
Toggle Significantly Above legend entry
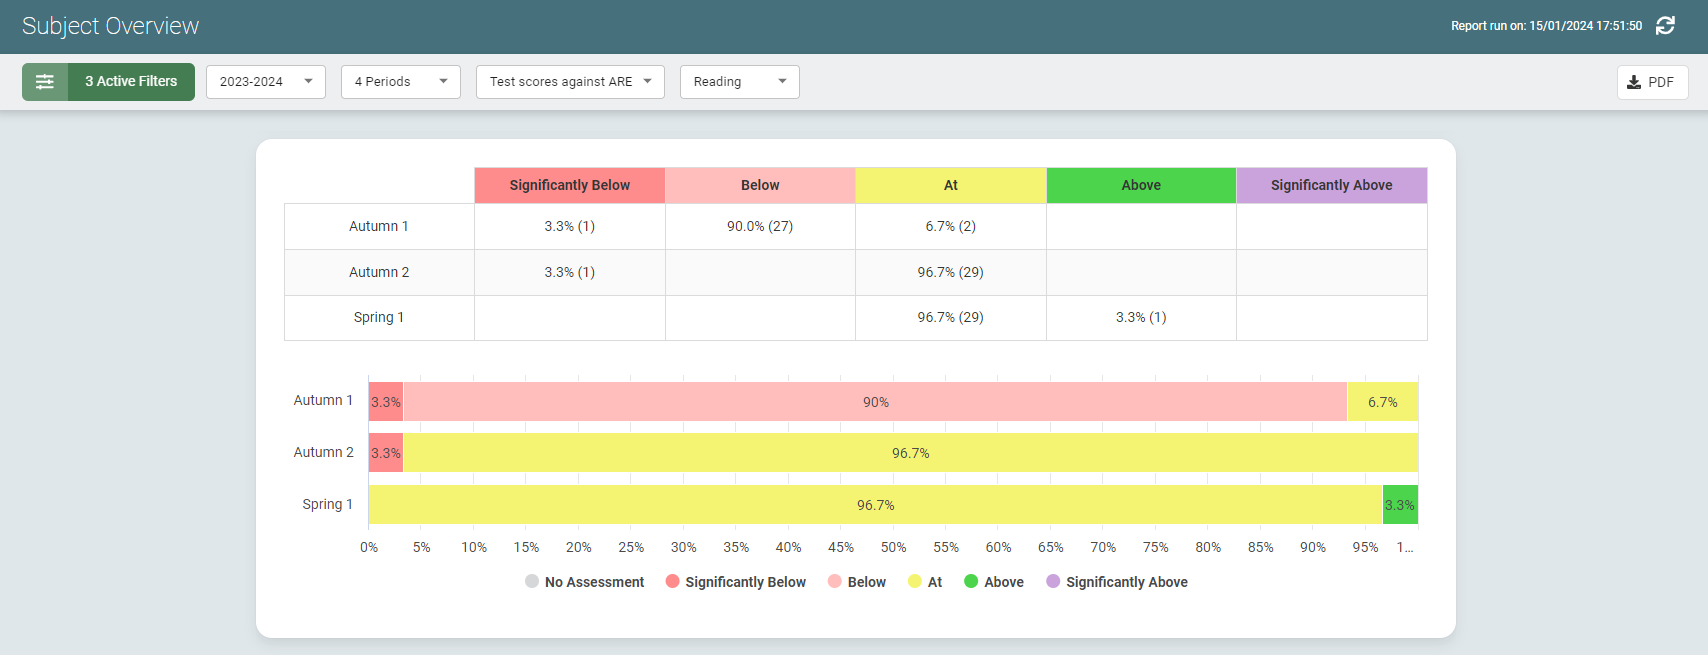point(1117,582)
